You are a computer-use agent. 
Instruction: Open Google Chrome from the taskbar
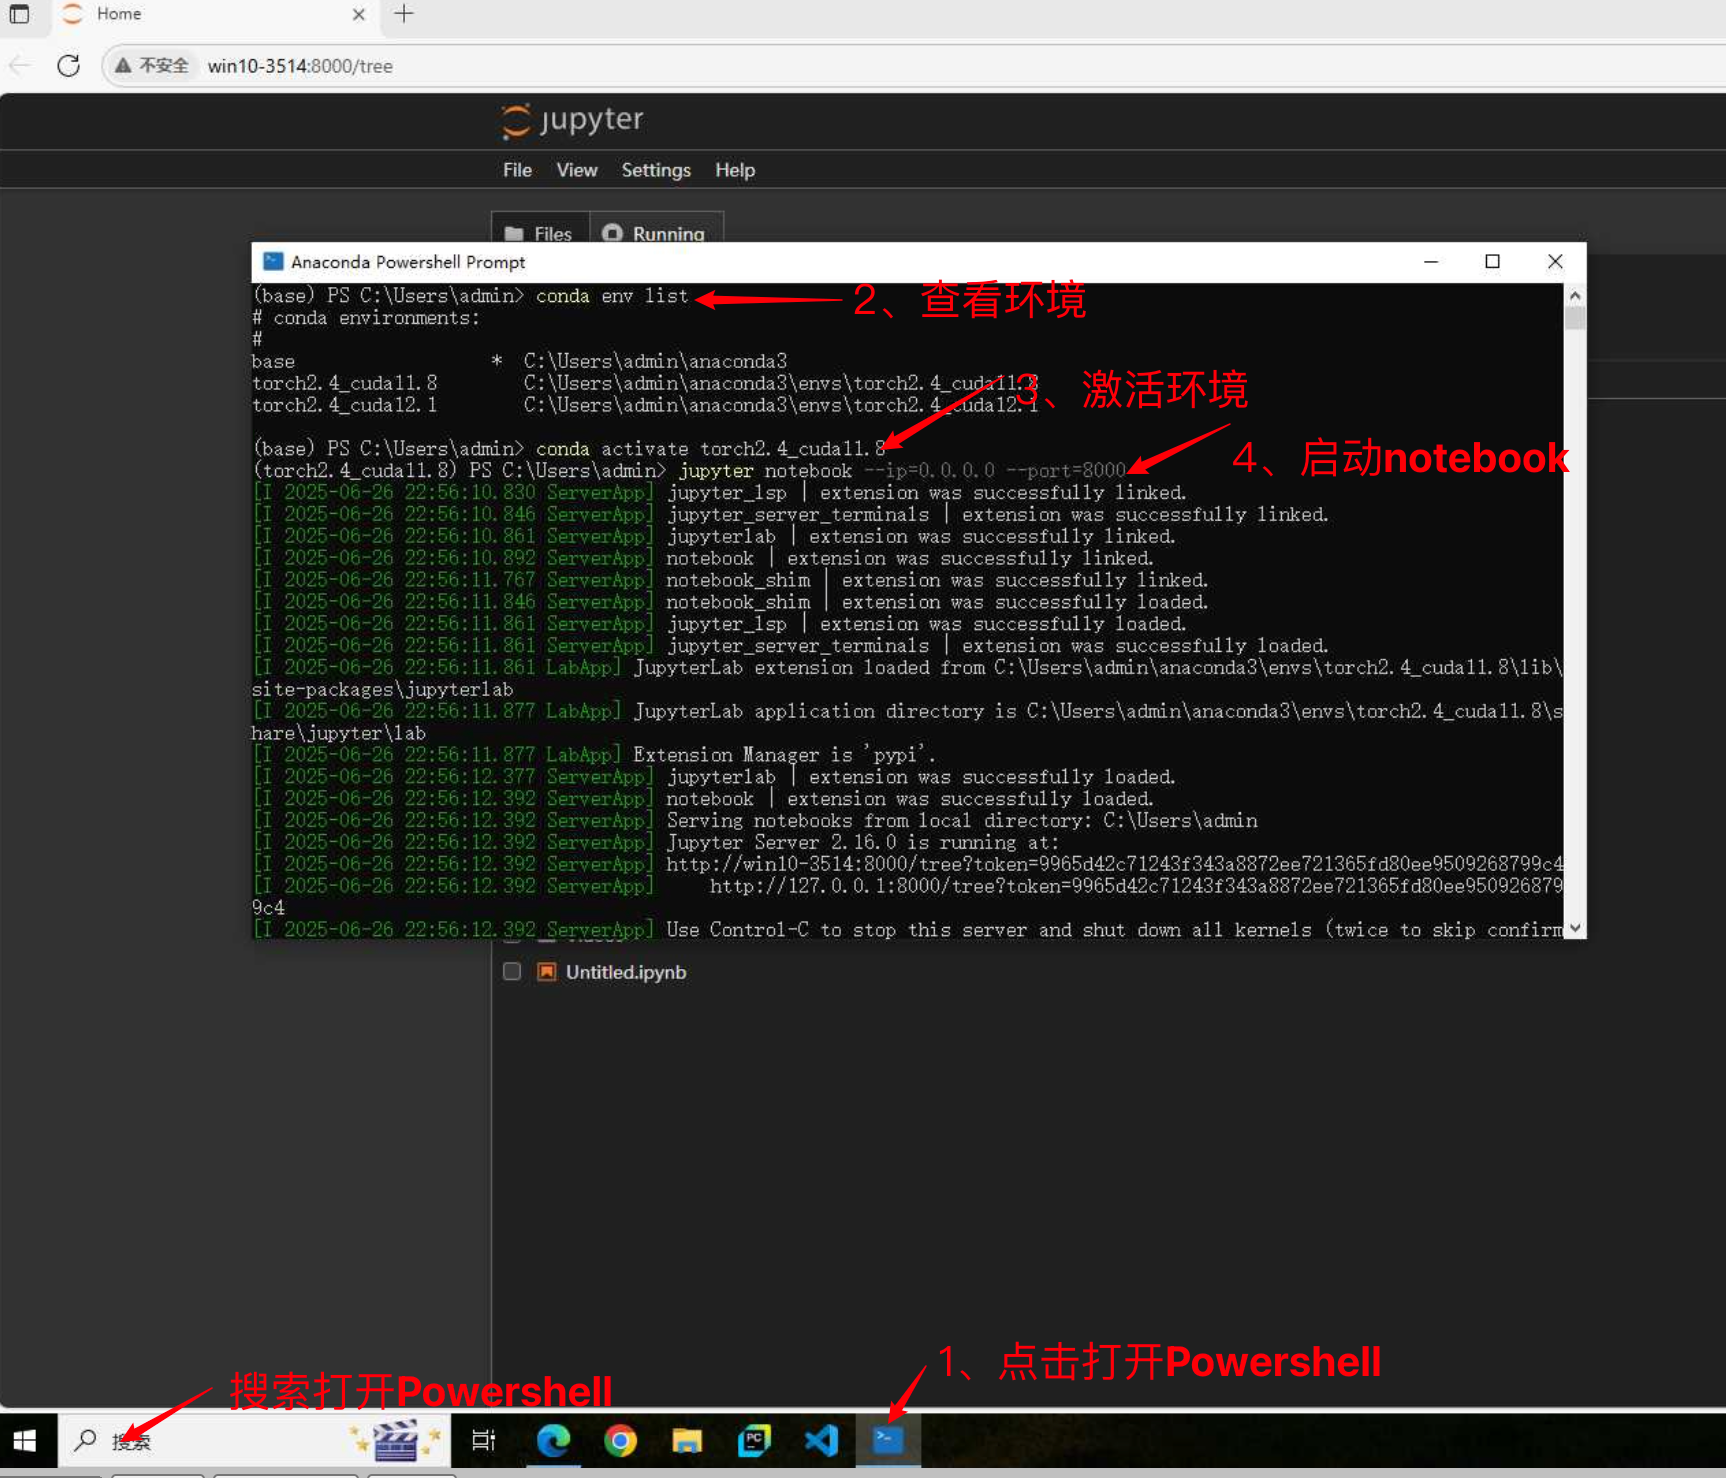pos(620,1440)
